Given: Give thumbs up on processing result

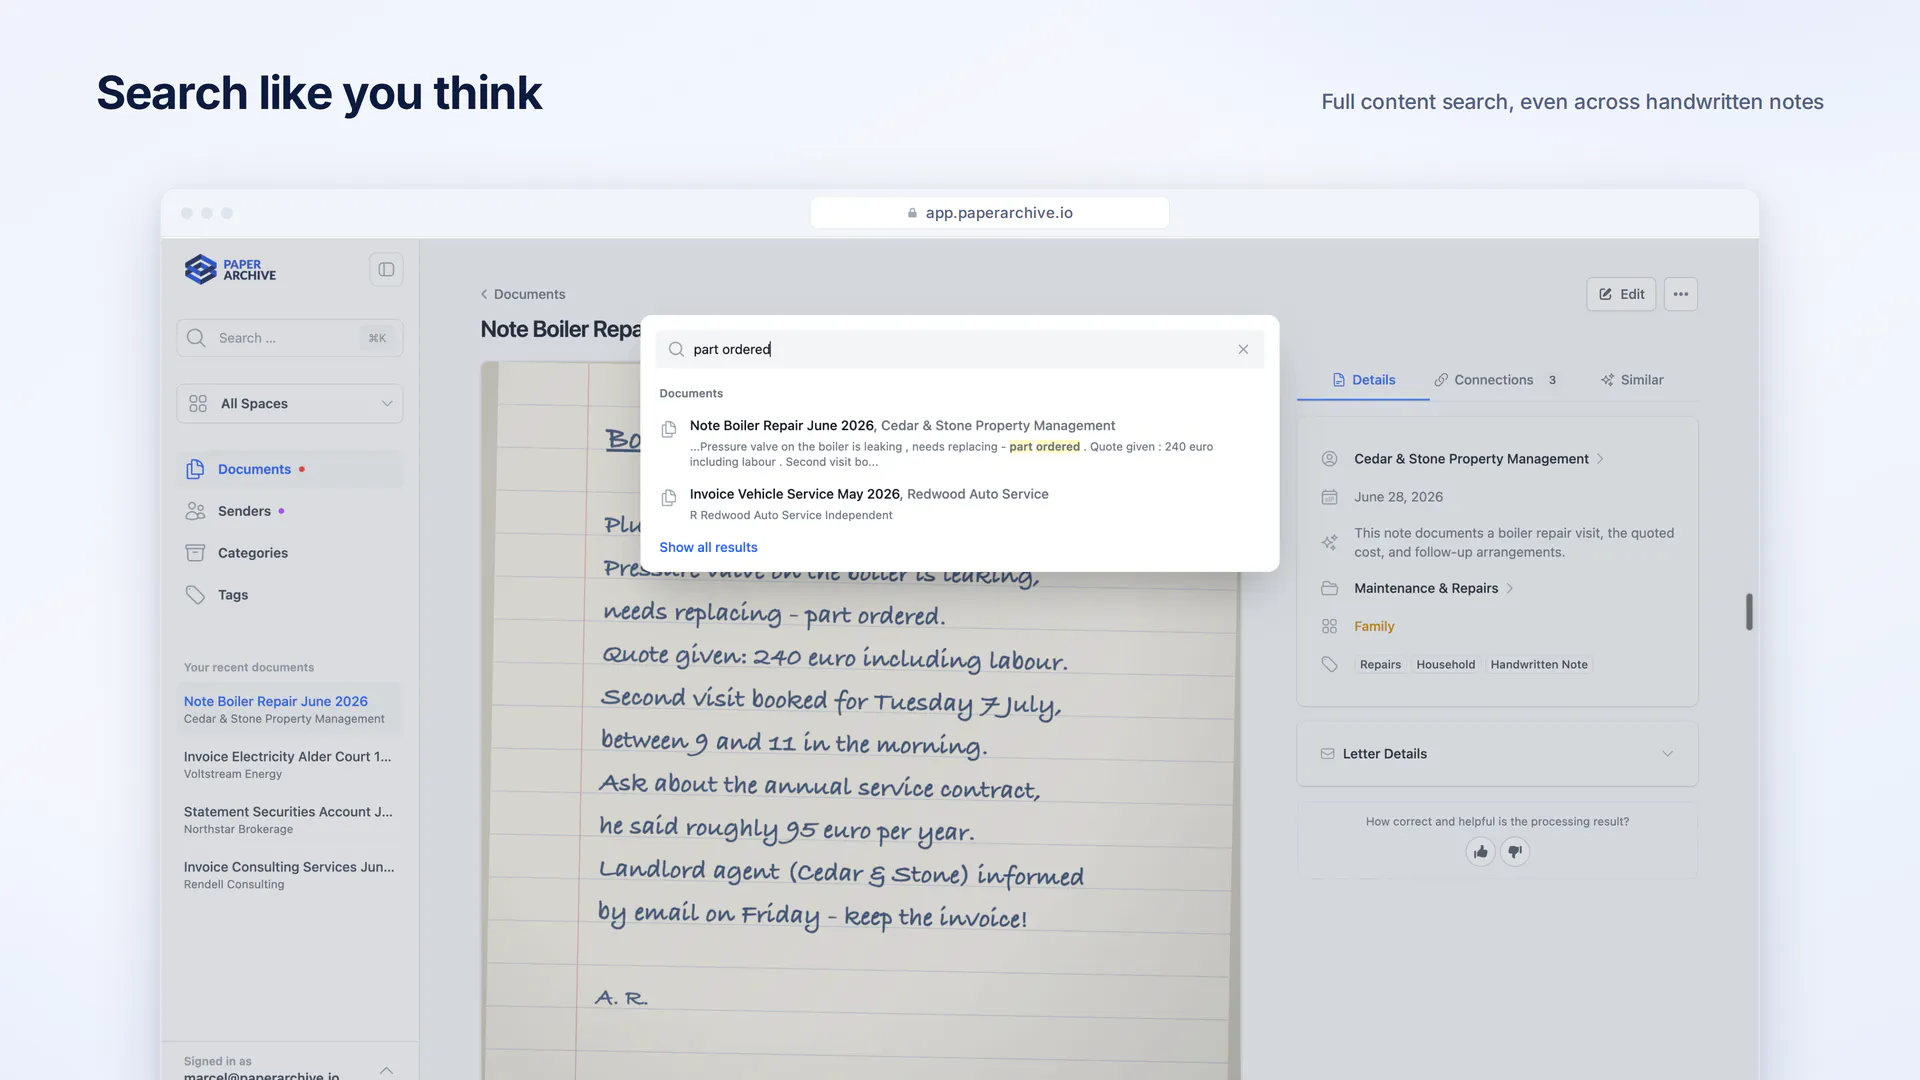Looking at the screenshot, I should 1480,852.
